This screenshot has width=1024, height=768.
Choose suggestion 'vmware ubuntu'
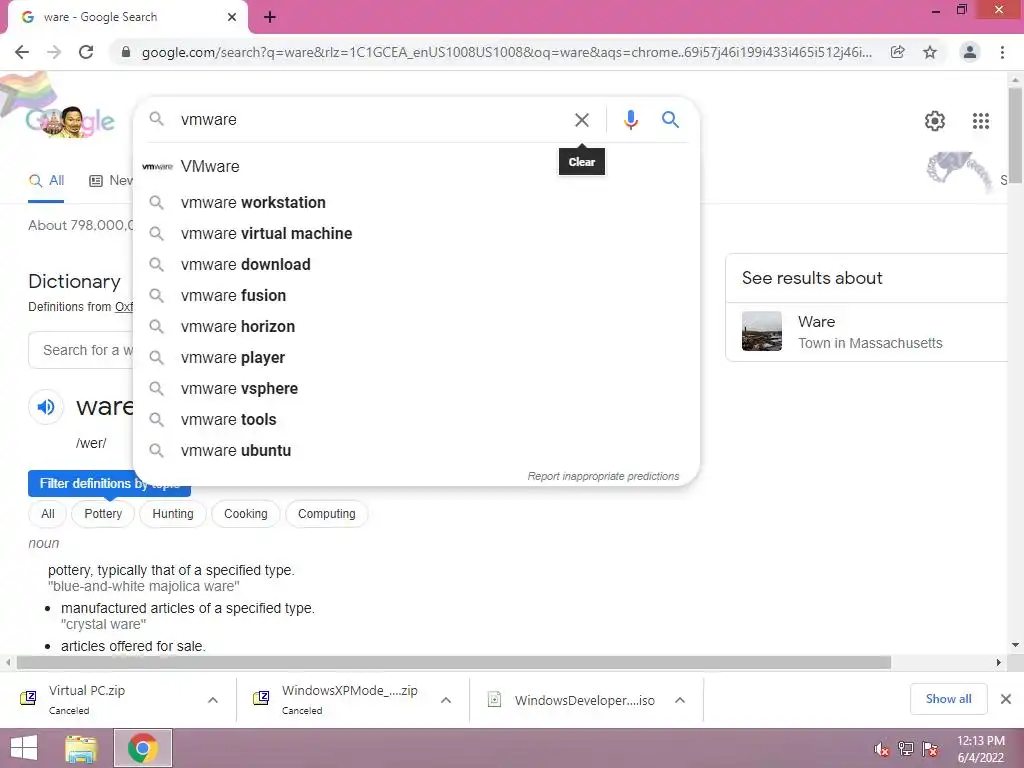click(x=416, y=451)
